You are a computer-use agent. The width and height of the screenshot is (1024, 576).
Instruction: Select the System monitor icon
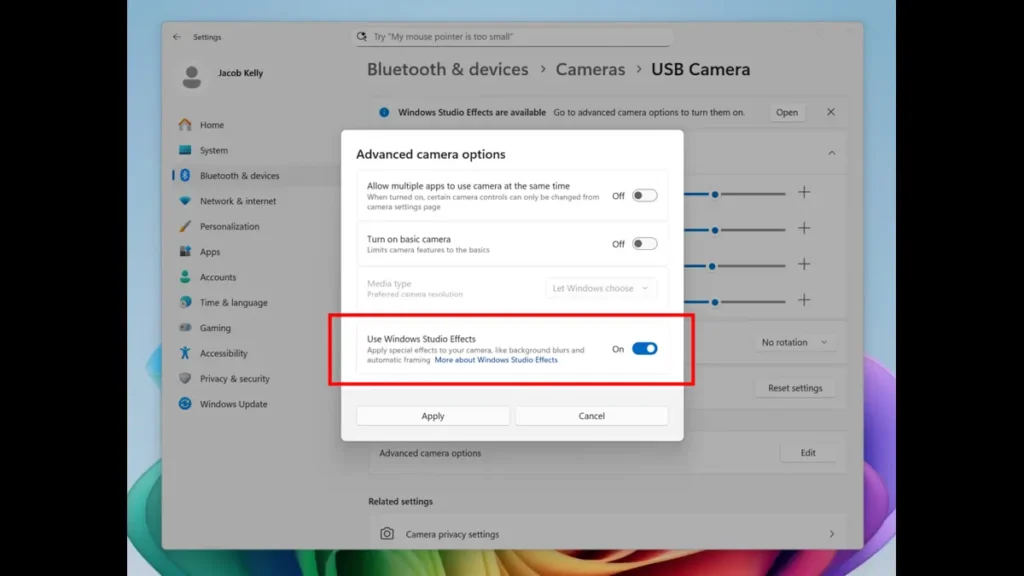(x=185, y=150)
